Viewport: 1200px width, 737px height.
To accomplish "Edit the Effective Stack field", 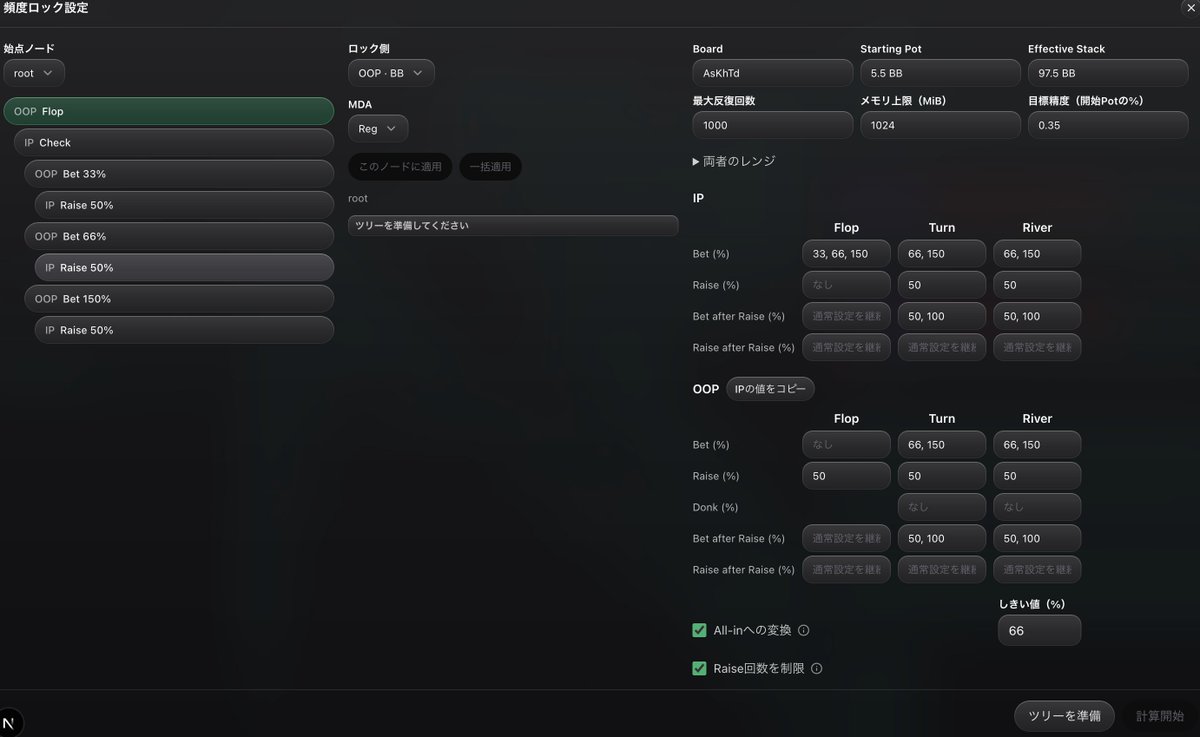I will click(1108, 73).
